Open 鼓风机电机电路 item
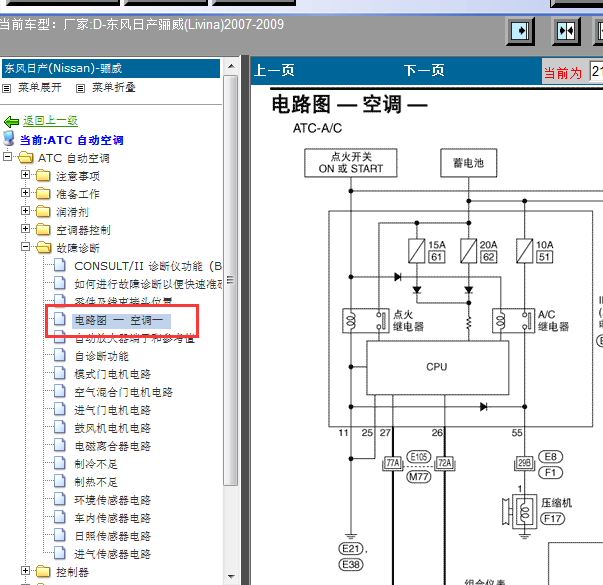Viewport: 603px width, 585px height. [x=112, y=428]
